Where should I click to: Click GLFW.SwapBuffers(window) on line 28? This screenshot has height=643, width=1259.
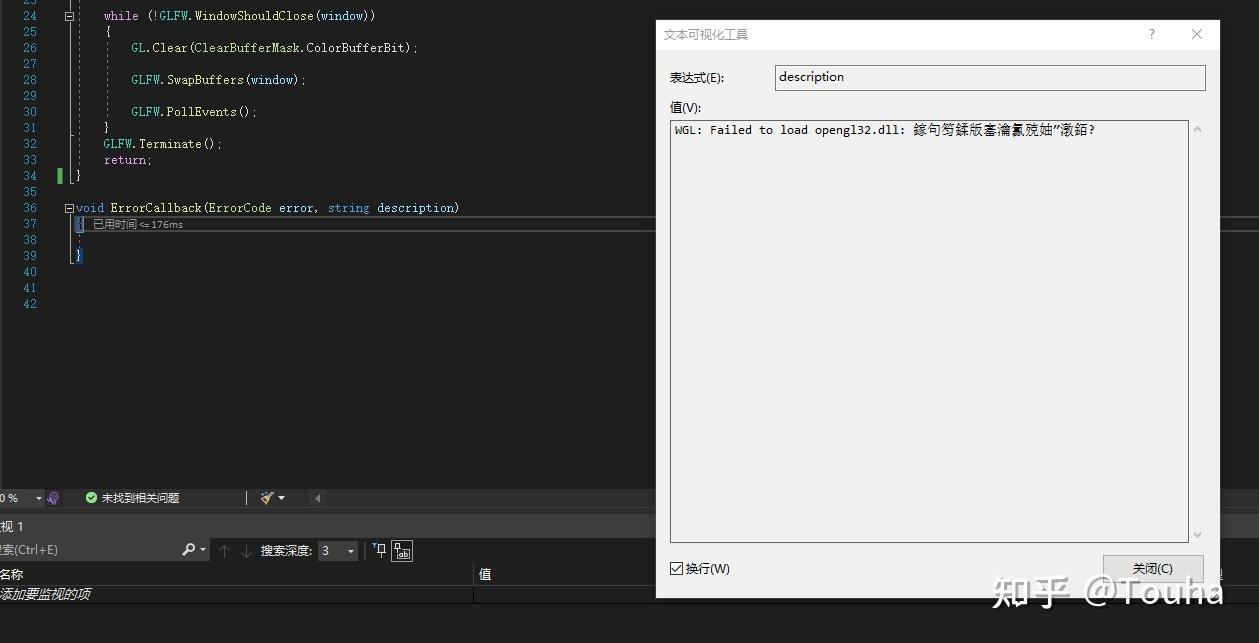(216, 80)
